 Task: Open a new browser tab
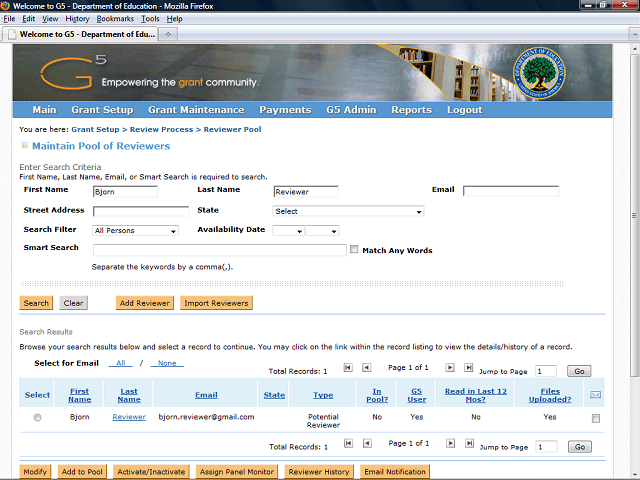(168, 34)
